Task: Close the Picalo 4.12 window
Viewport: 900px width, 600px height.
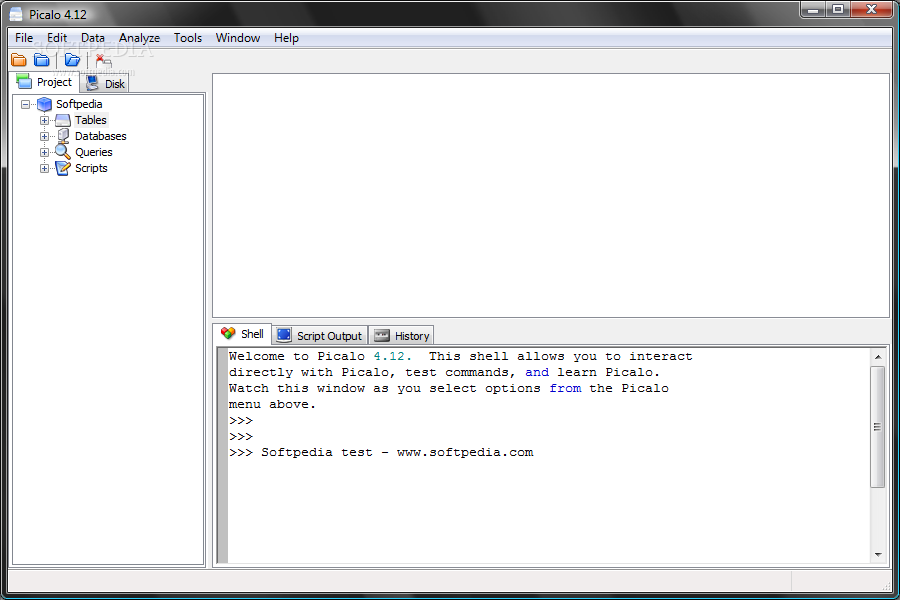Action: [871, 10]
